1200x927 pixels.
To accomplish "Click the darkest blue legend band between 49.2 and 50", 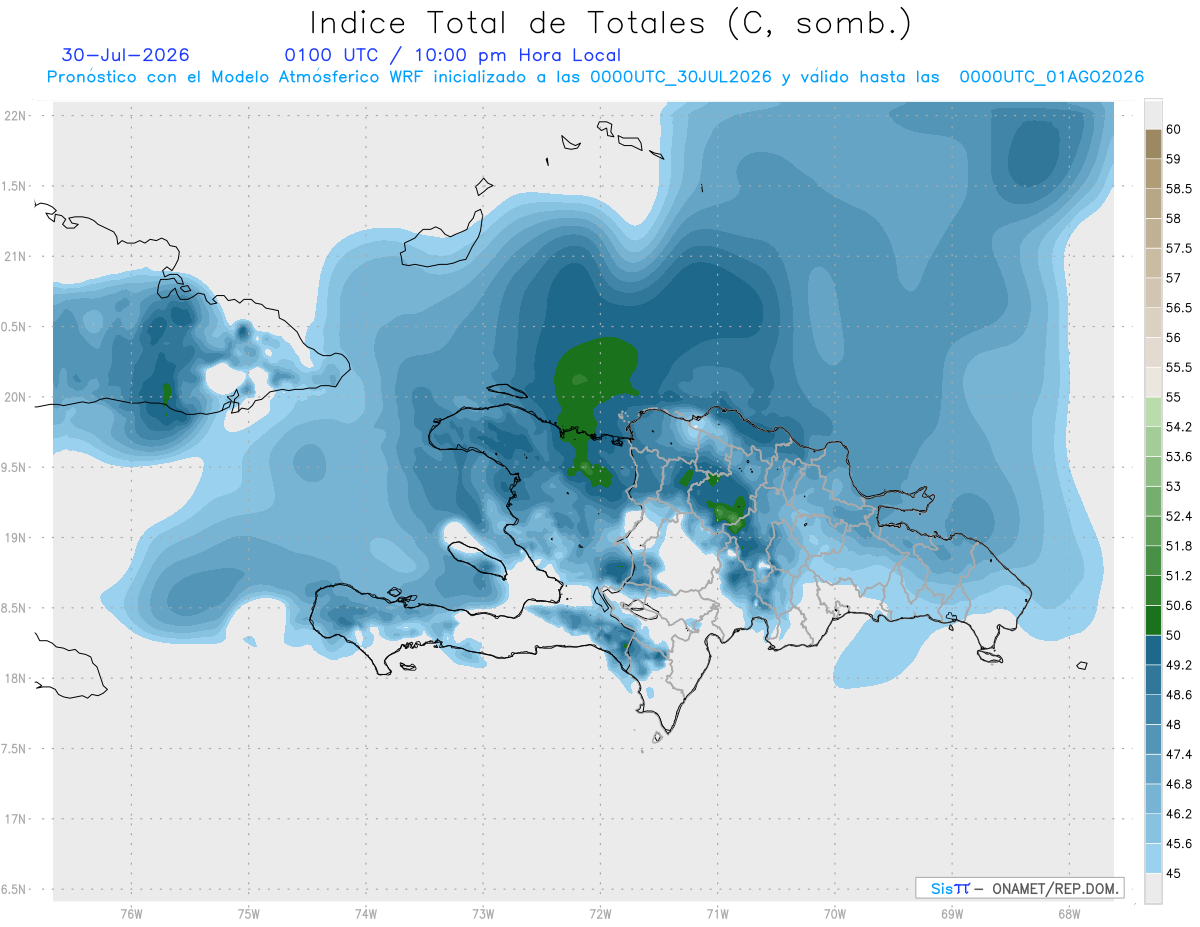I will point(1153,650).
